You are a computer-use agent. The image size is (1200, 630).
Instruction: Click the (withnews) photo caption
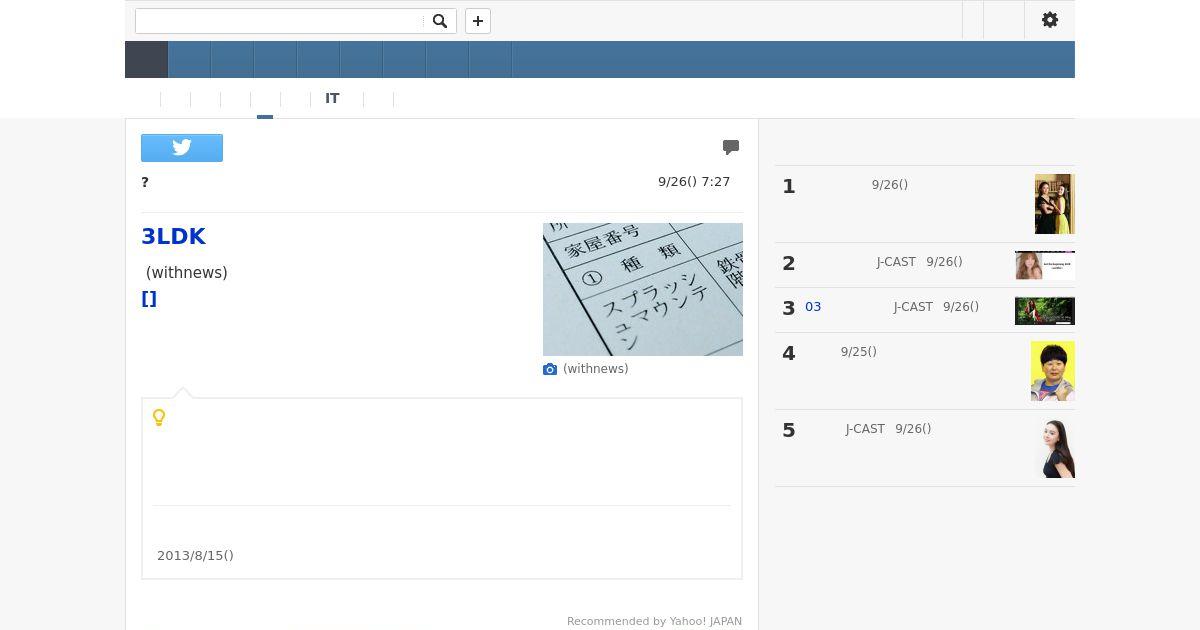pyautogui.click(x=596, y=369)
